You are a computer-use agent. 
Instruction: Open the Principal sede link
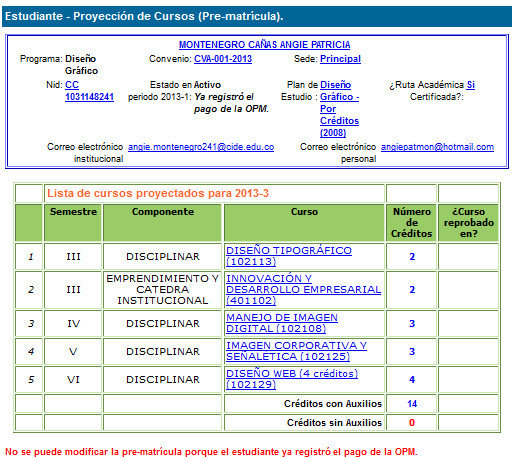(x=340, y=59)
